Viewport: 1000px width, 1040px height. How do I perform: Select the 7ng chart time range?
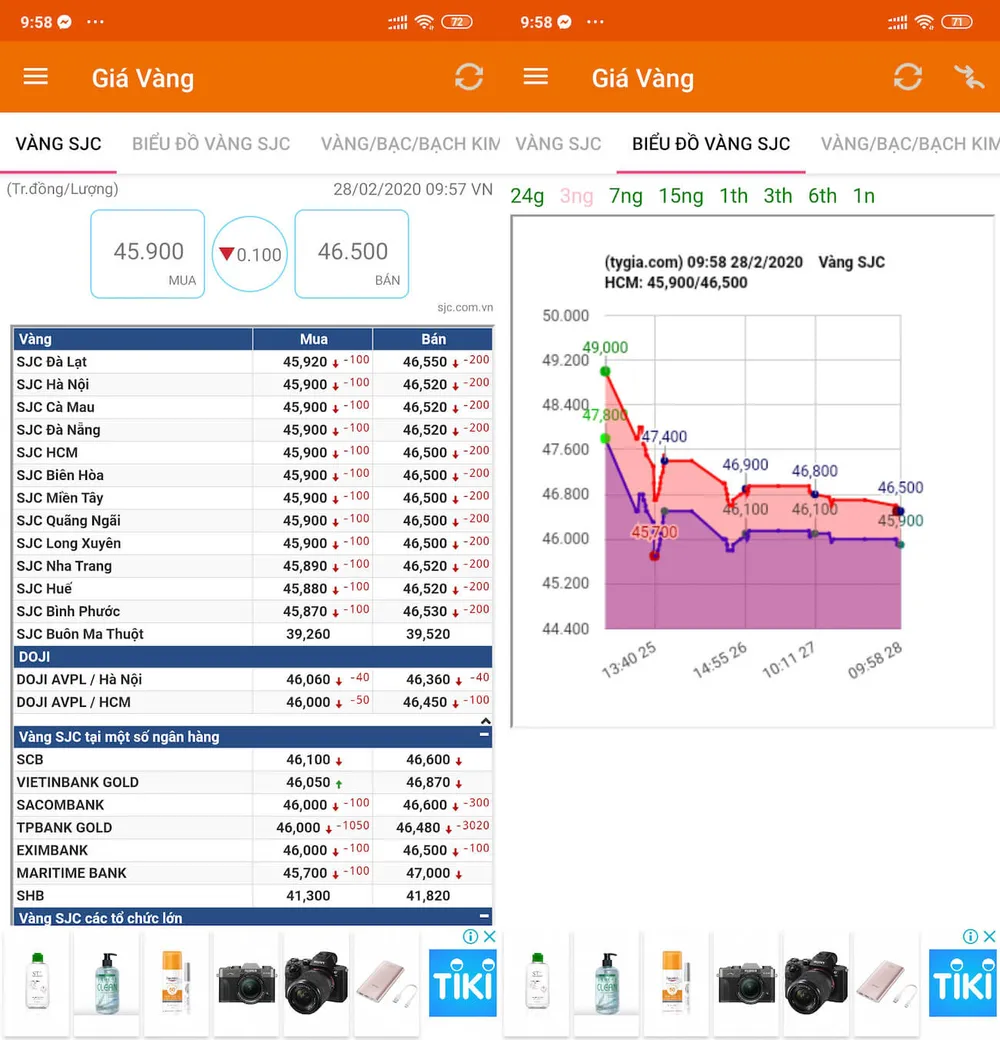click(x=626, y=196)
